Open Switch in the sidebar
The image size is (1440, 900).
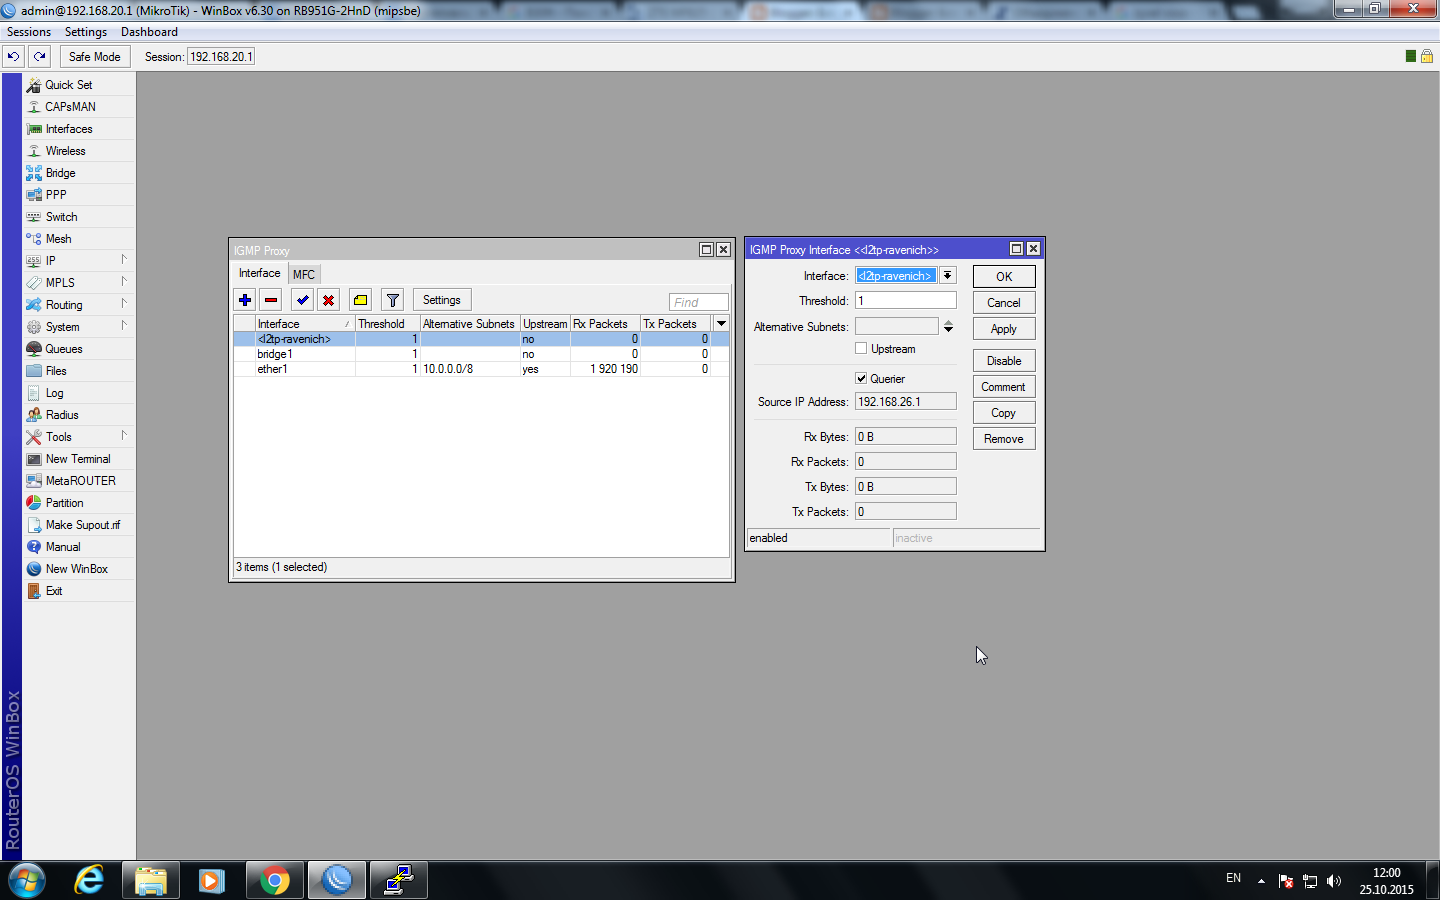tap(79, 217)
